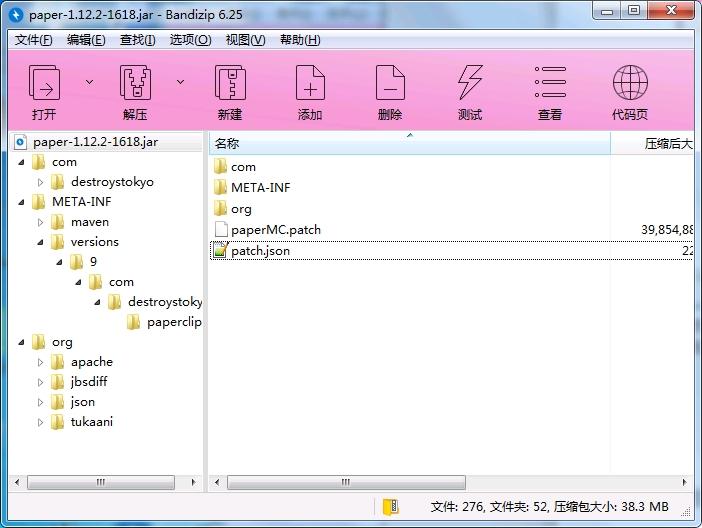Click the tree panel scroll left arrow
The height and width of the screenshot is (528, 702).
coord(17,482)
